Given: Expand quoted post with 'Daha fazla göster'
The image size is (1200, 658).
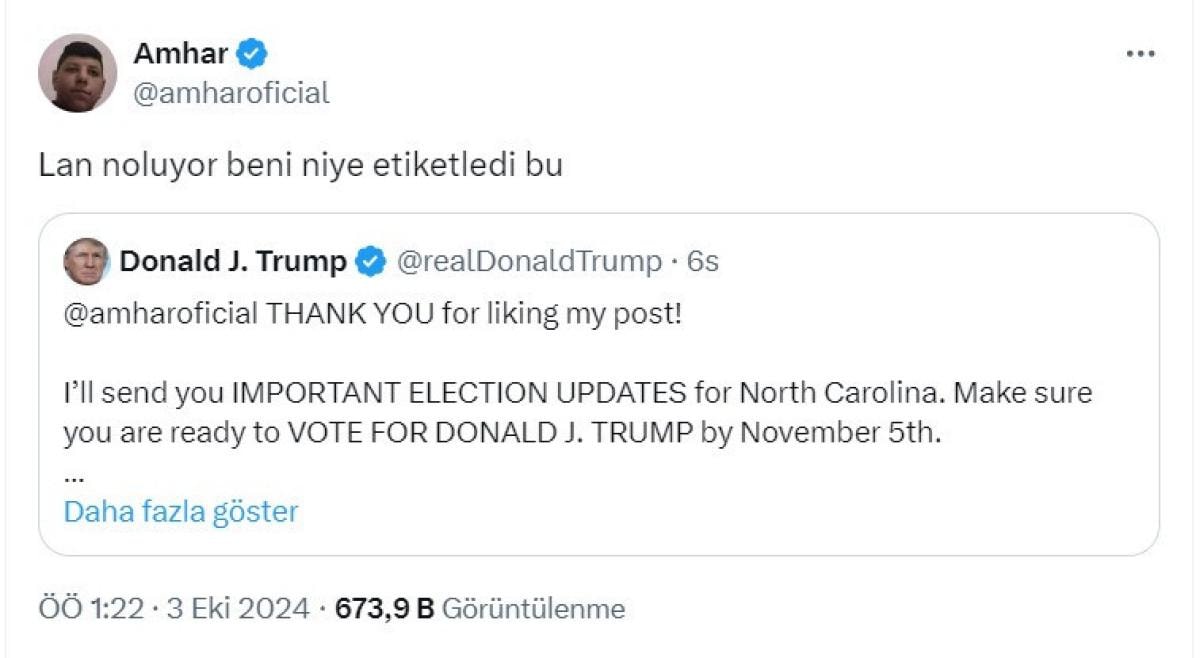Looking at the screenshot, I should [x=181, y=512].
